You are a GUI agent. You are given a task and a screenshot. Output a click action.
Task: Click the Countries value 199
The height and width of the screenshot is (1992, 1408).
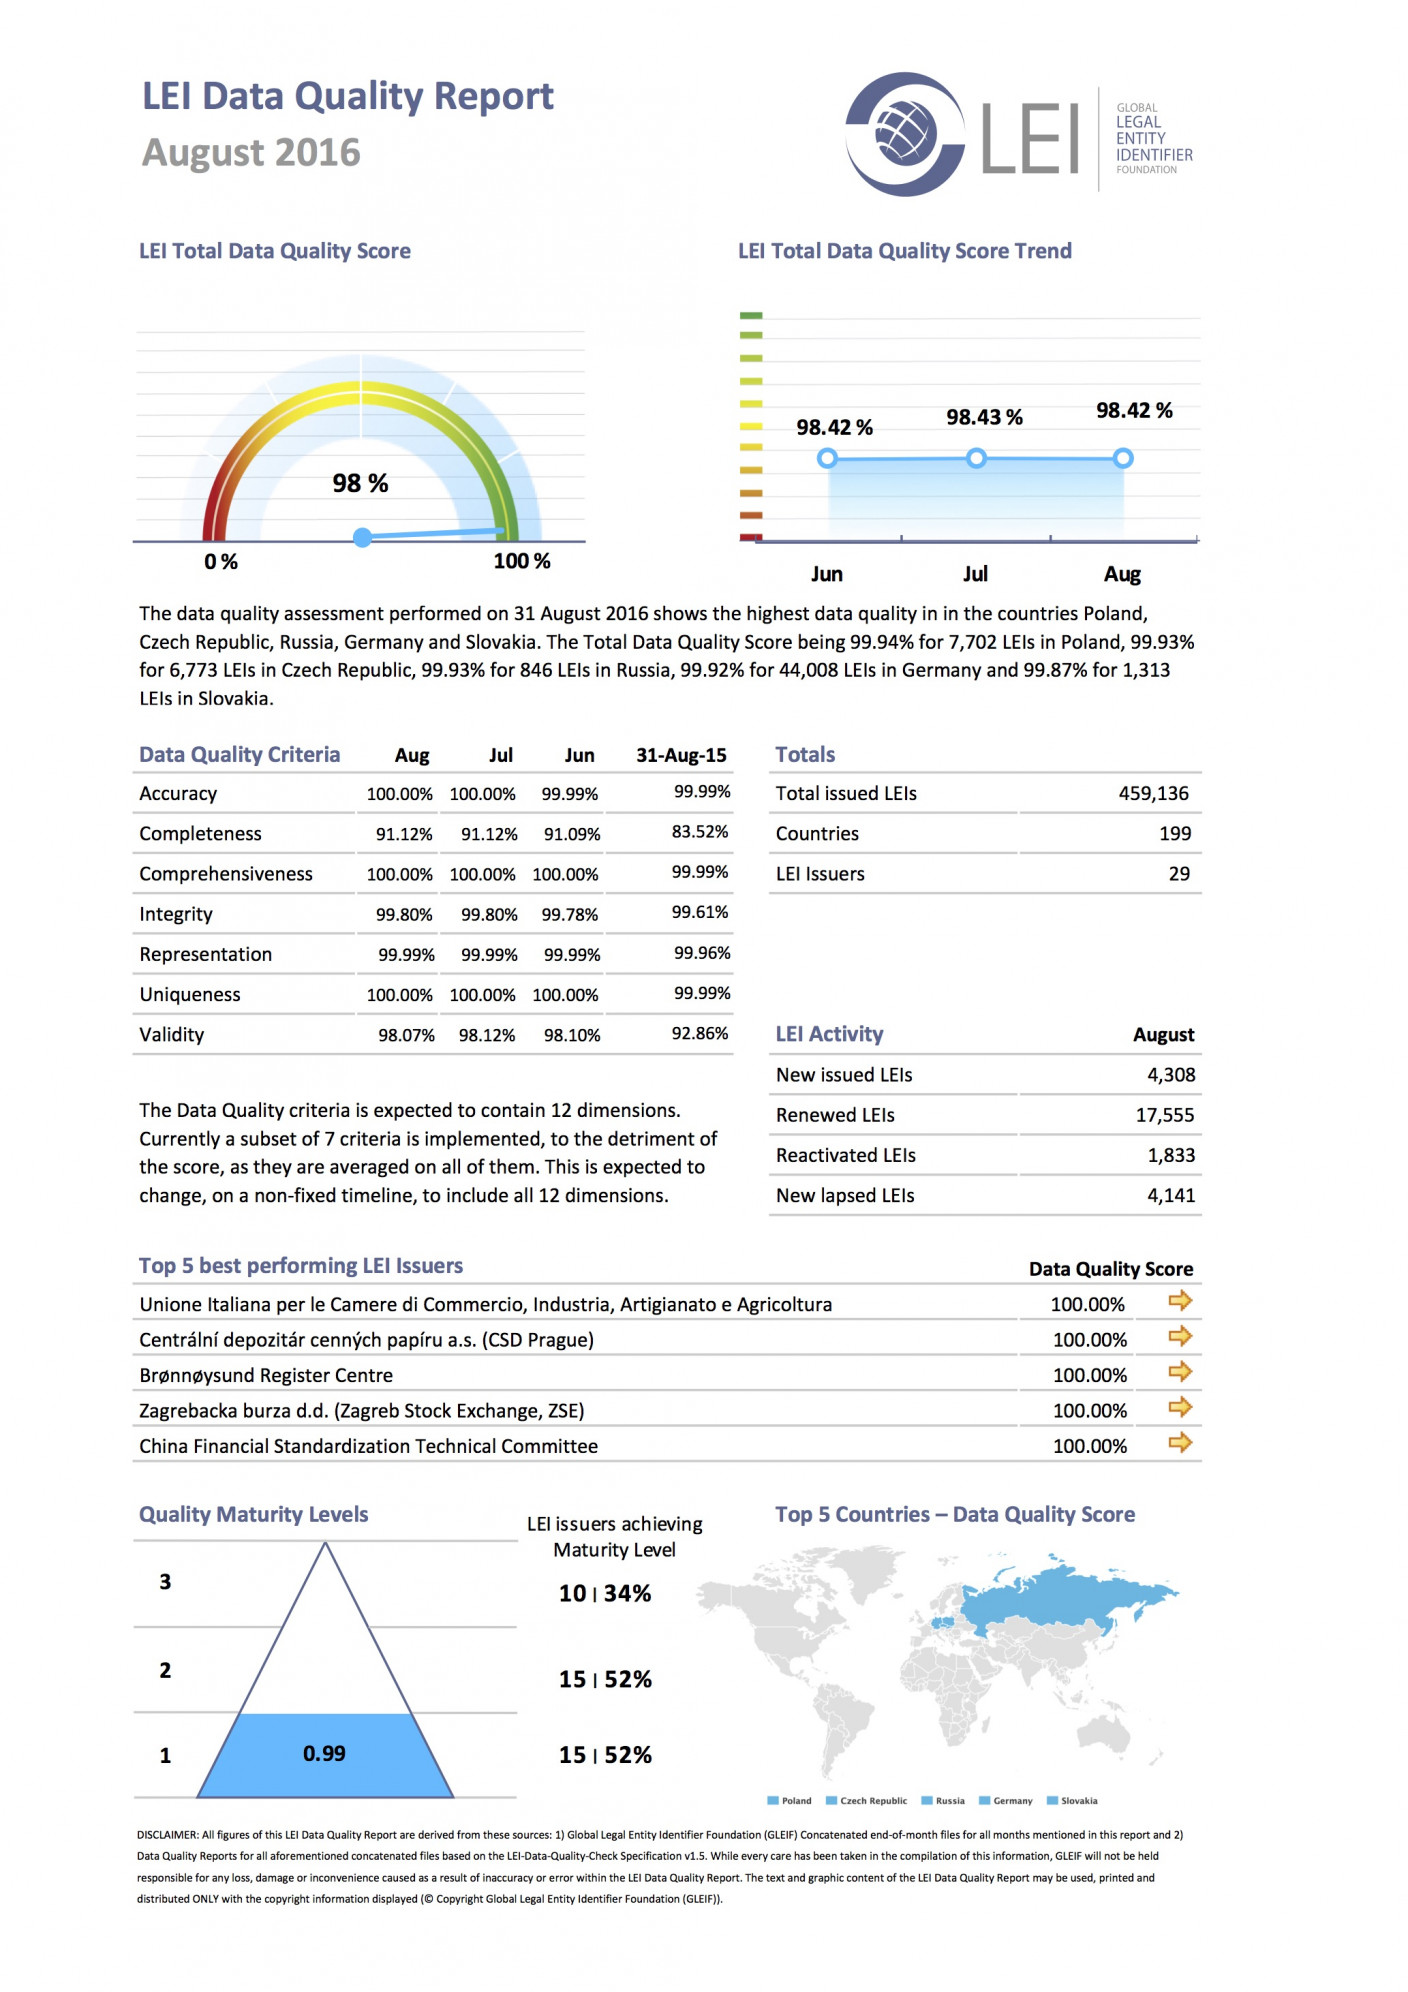pyautogui.click(x=1175, y=833)
